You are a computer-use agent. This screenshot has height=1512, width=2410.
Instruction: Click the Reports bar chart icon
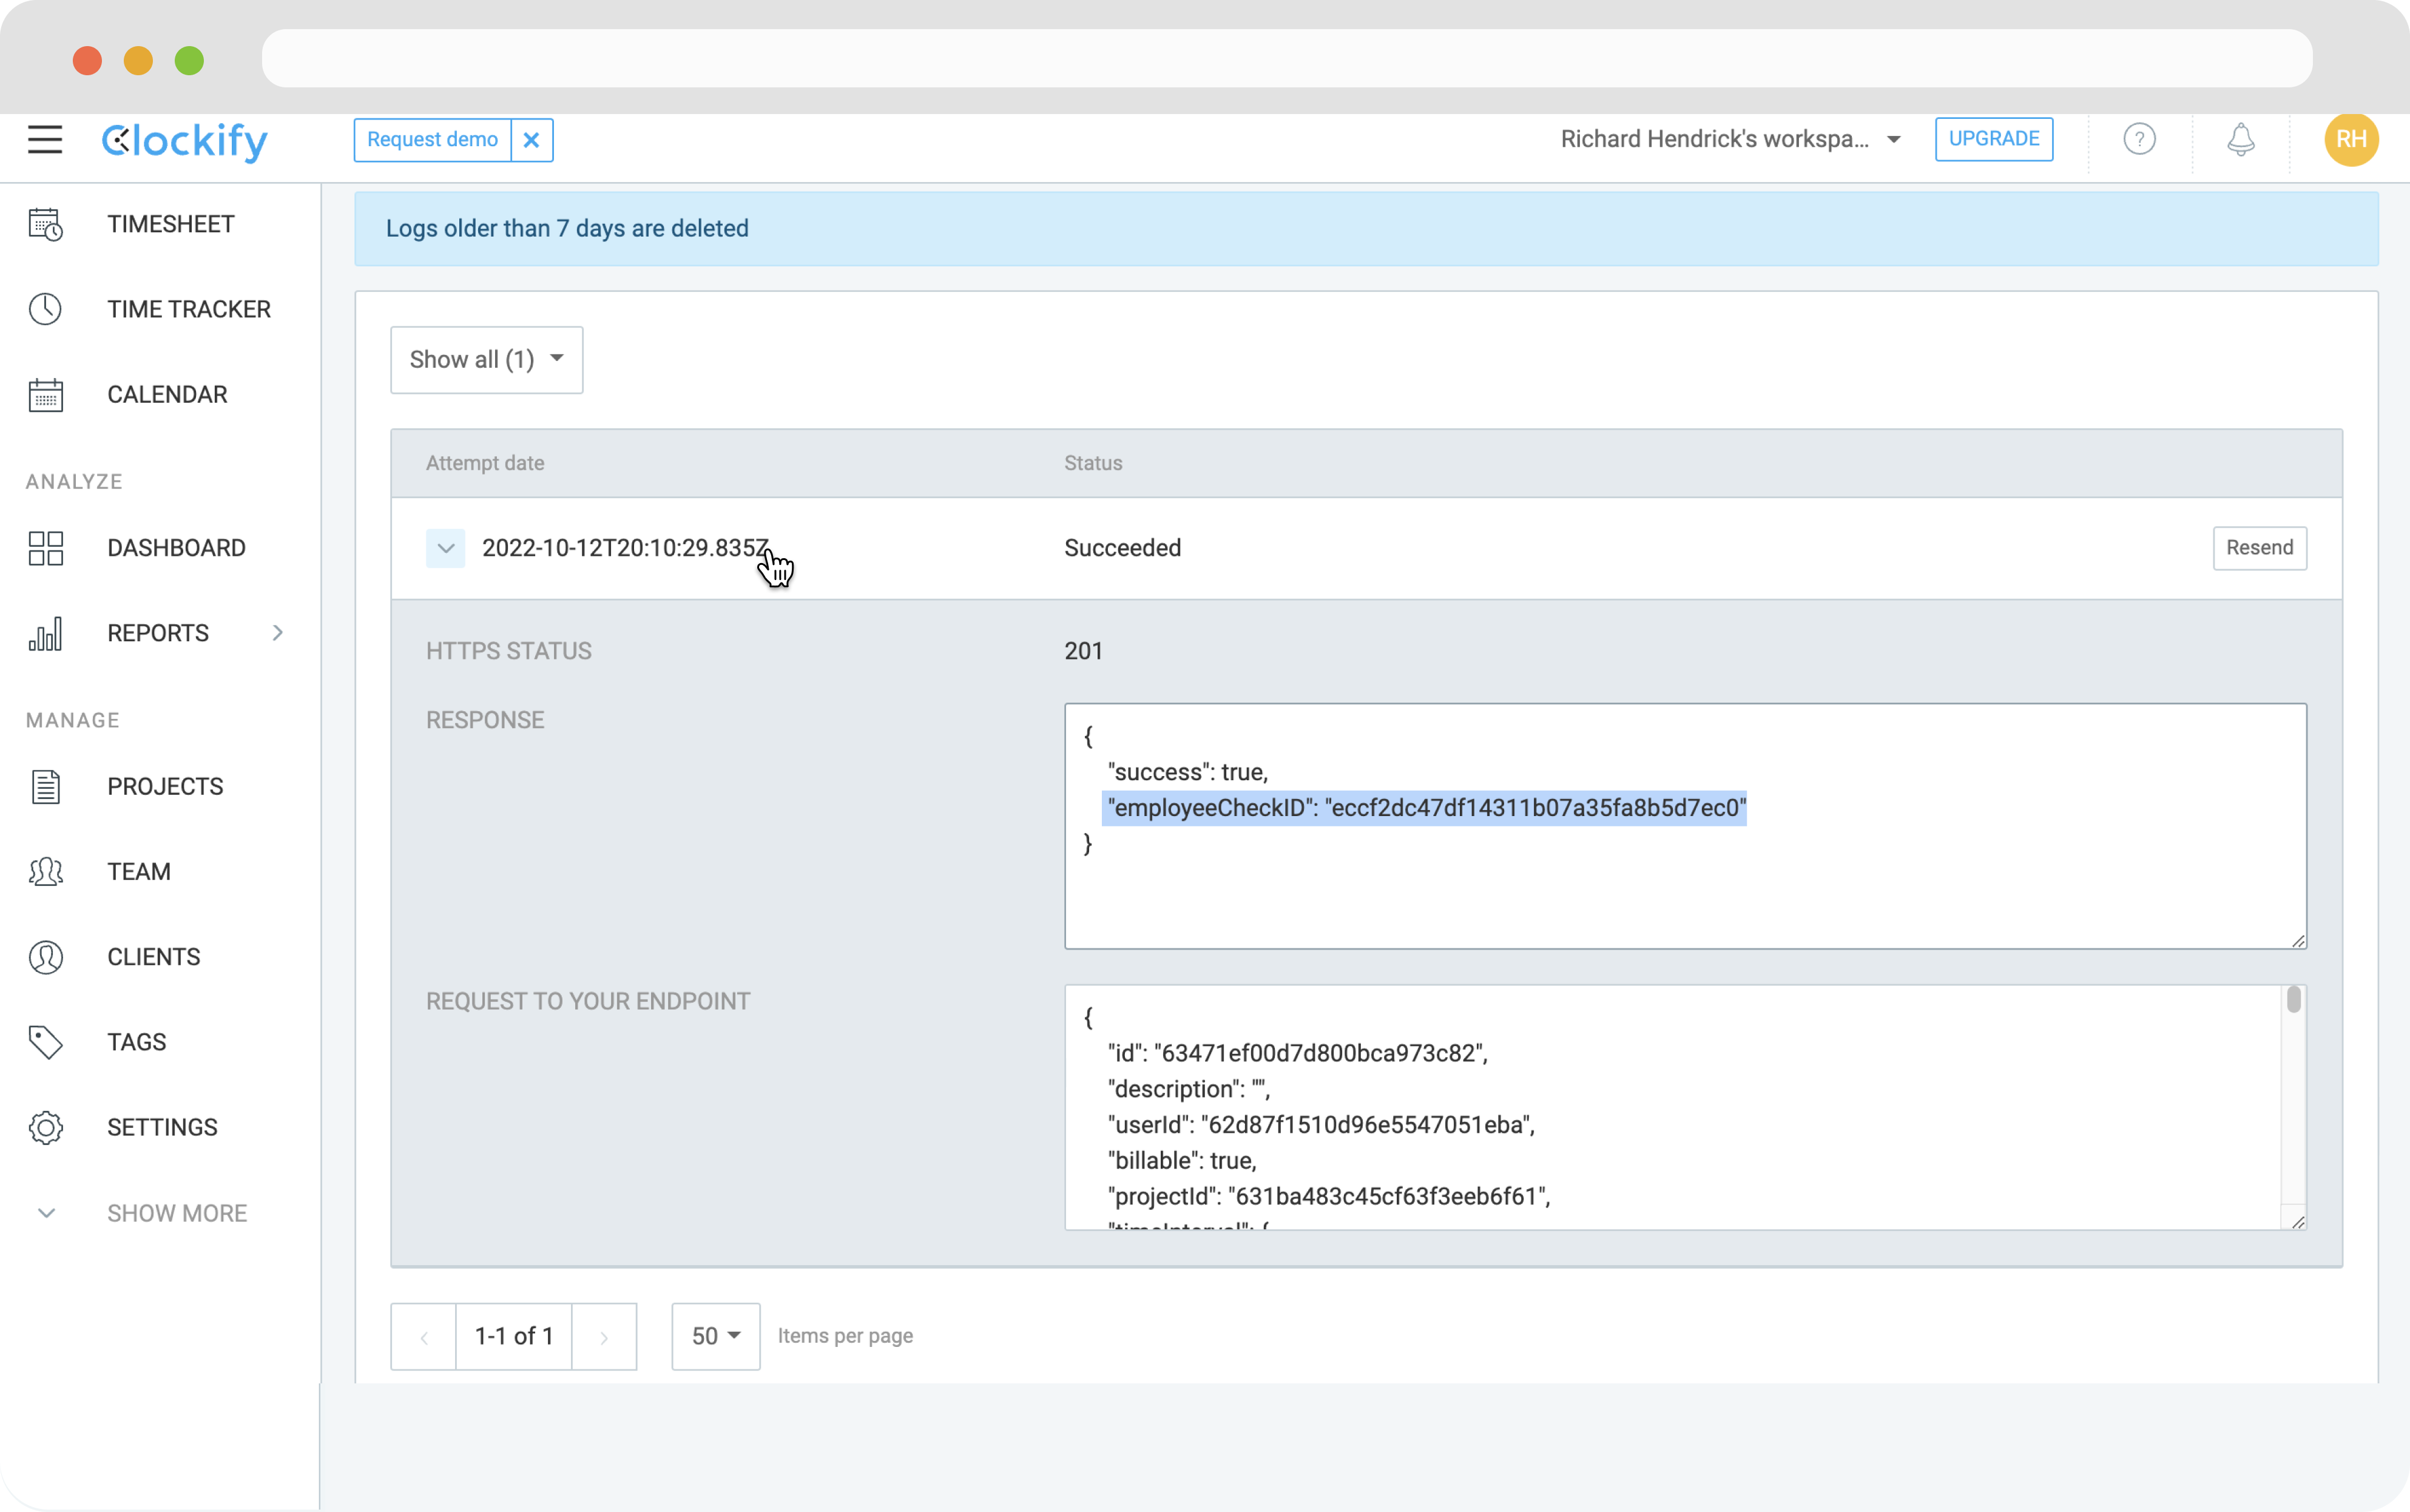click(x=46, y=633)
